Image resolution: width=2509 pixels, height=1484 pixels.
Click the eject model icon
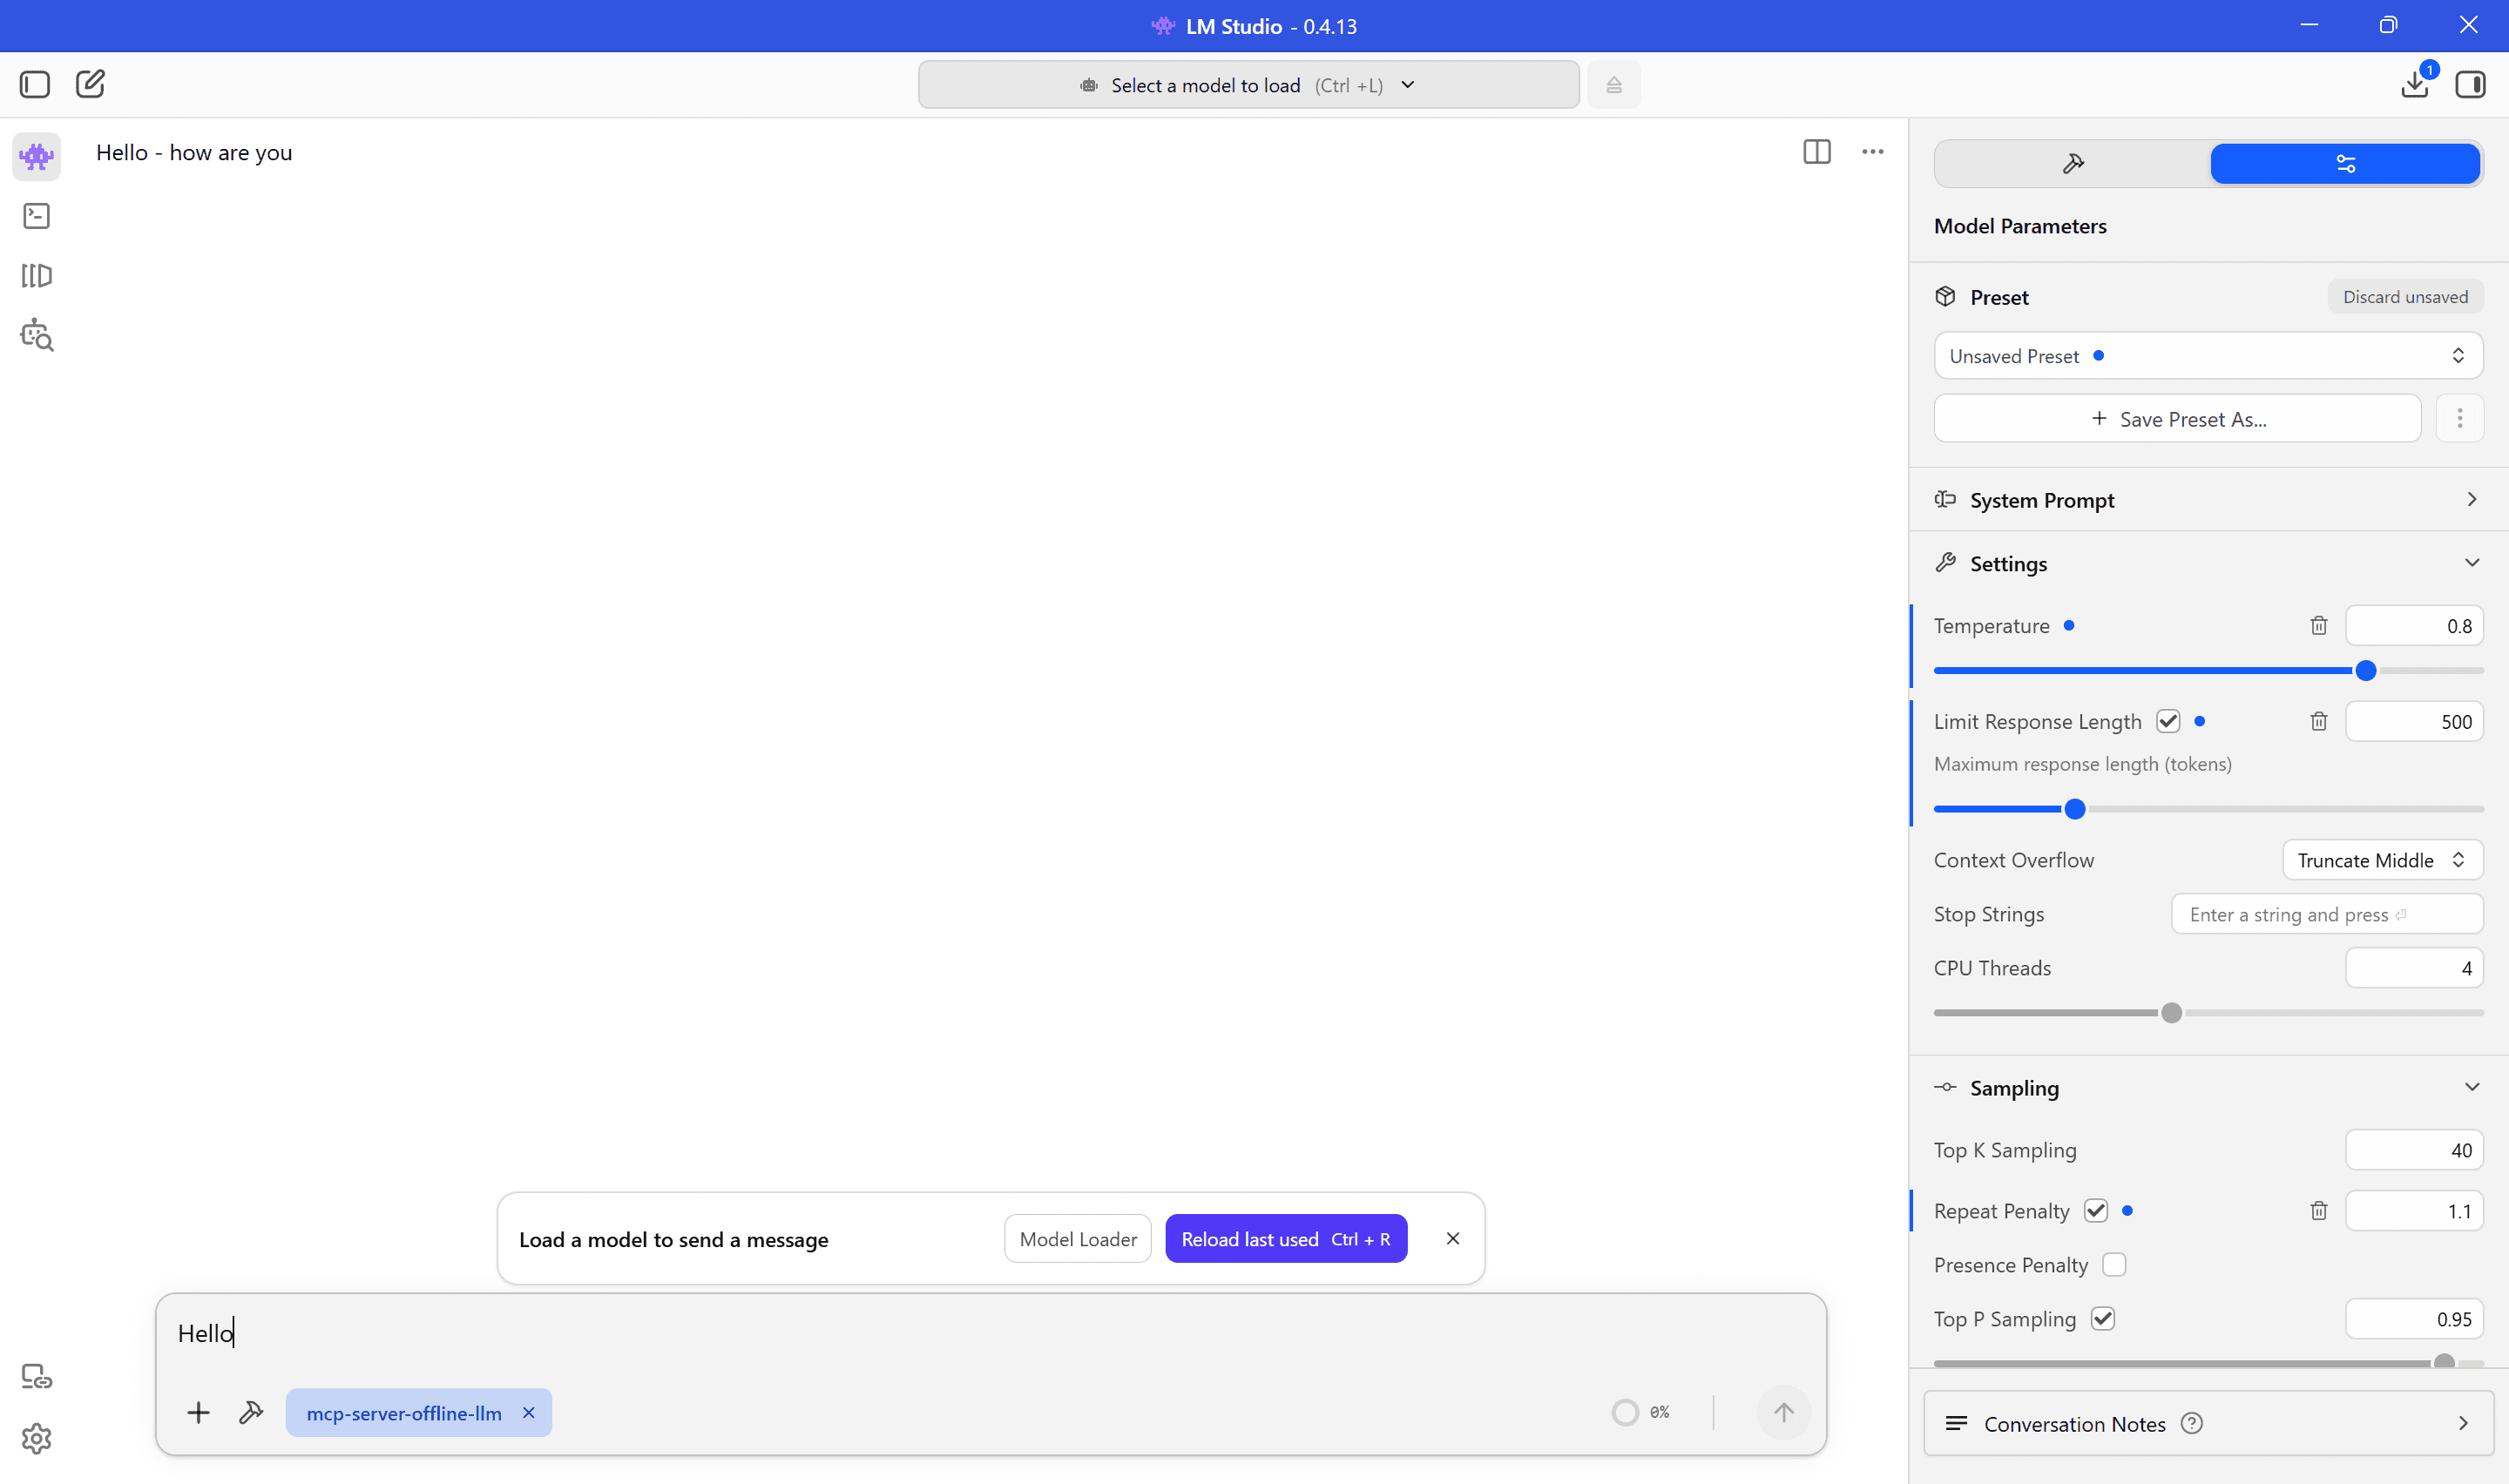(x=1614, y=85)
